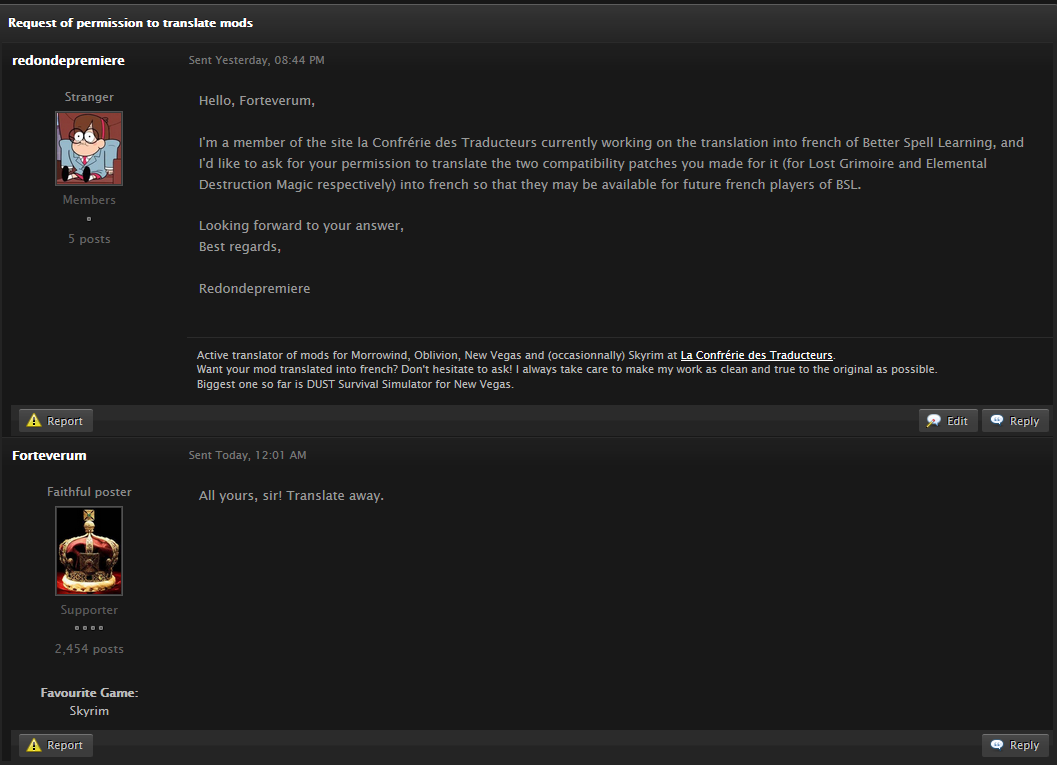Follow the La Confrérie des Traducteurs link
Viewport: 1057px width, 765px height.
coord(757,355)
